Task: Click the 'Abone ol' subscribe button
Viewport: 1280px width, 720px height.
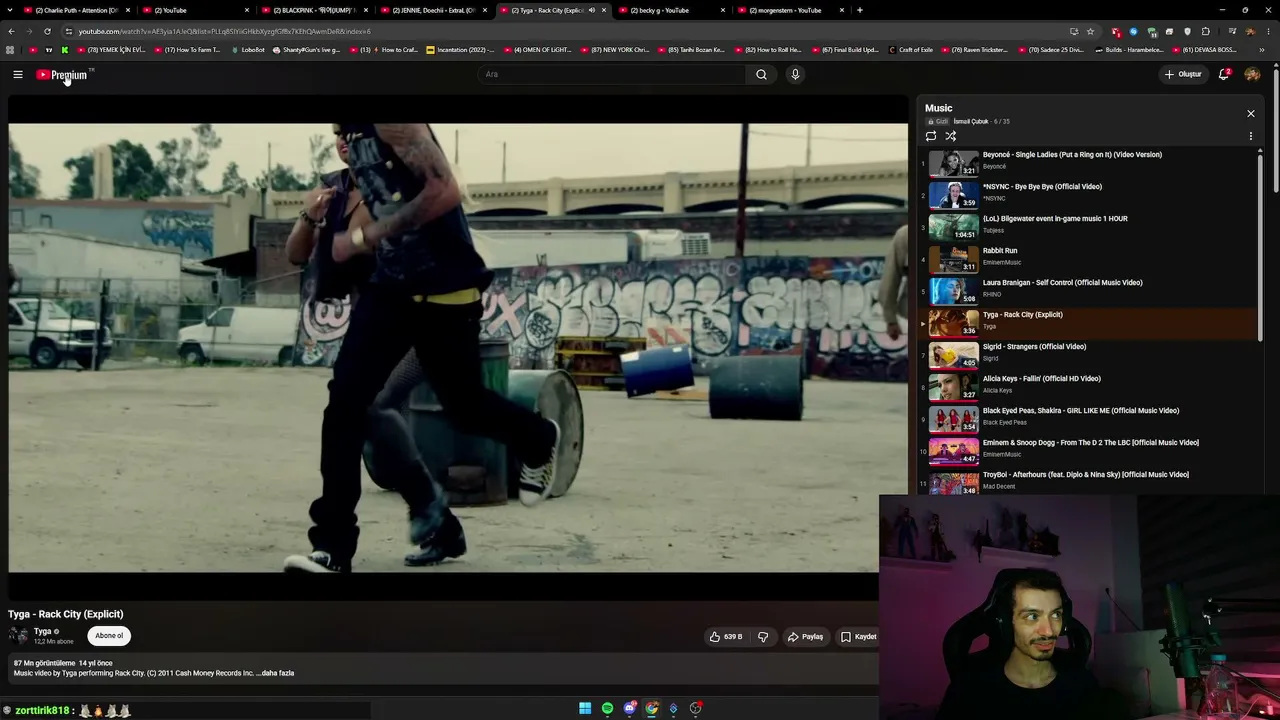Action: tap(109, 636)
